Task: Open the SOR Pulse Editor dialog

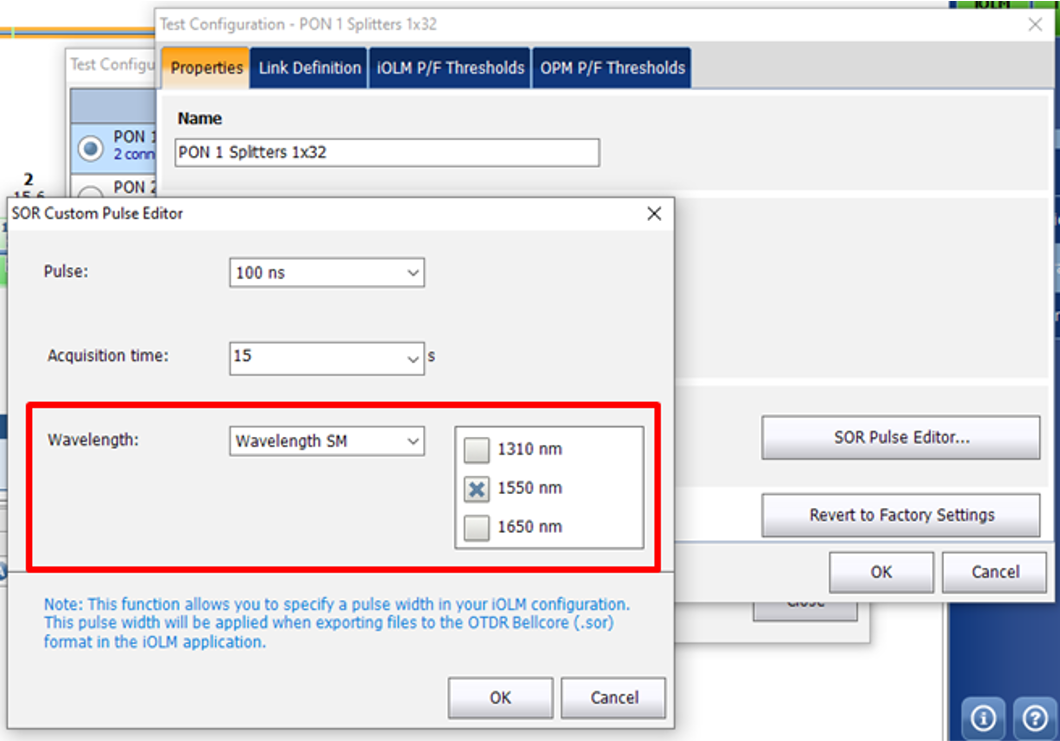Action: tap(899, 437)
